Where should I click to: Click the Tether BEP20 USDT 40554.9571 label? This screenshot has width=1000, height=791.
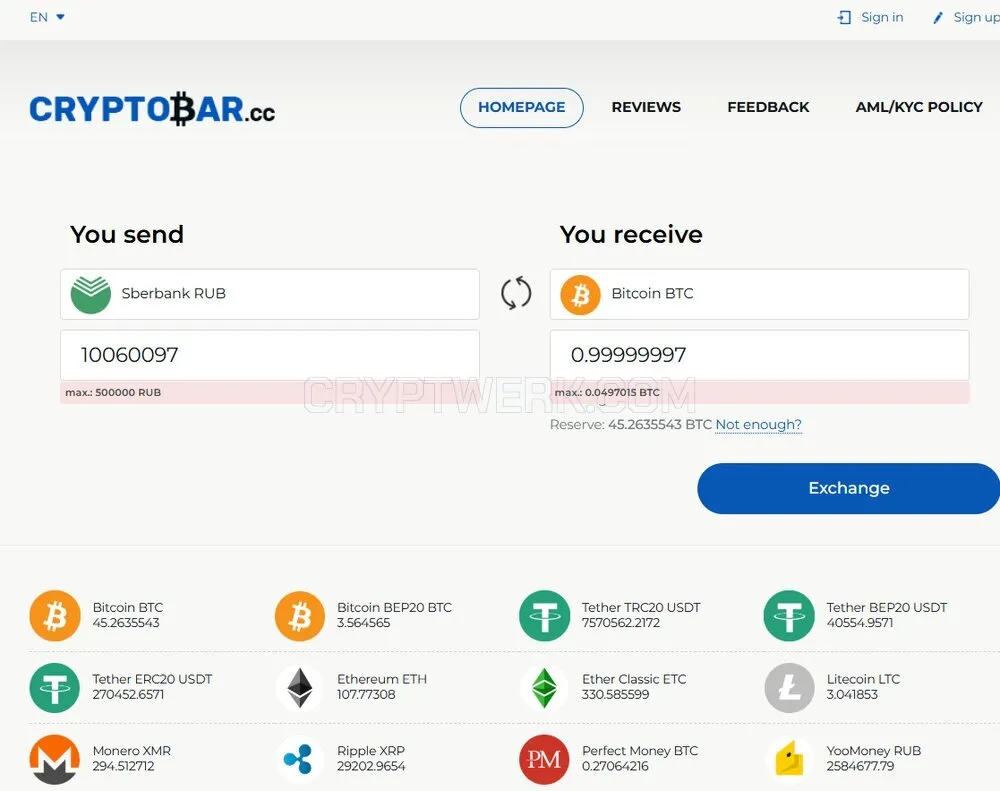[x=886, y=615]
